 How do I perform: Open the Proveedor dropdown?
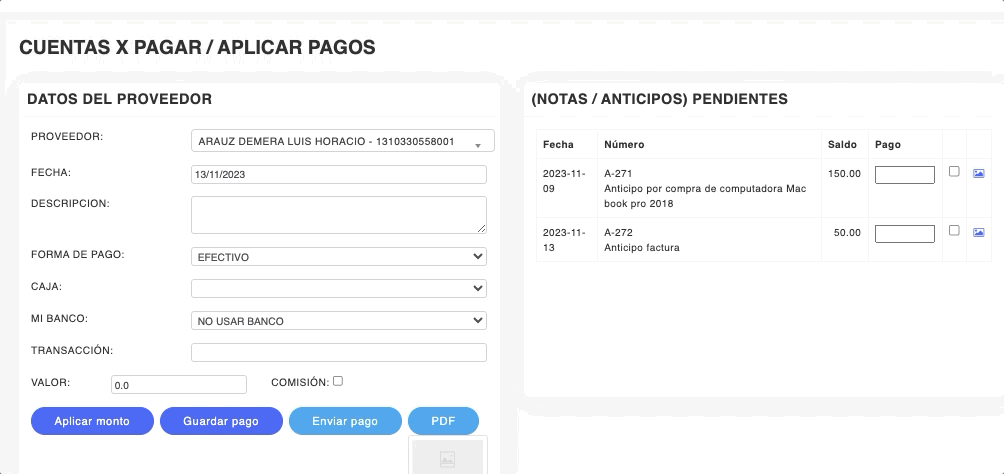click(x=342, y=141)
